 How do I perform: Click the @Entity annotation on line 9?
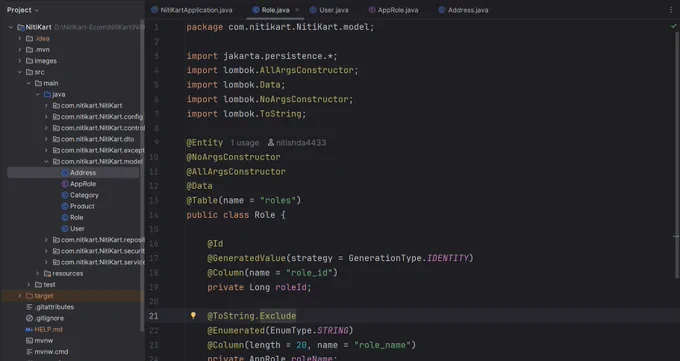(205, 142)
